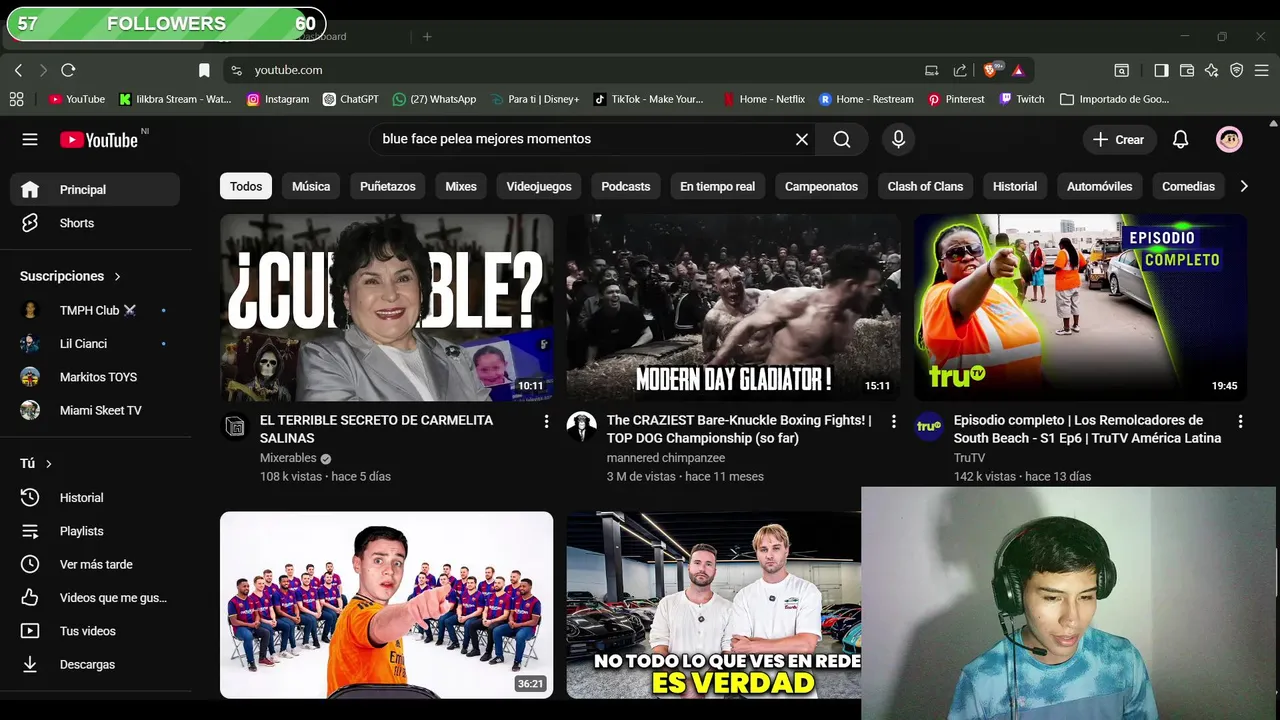
Task: Open the Netflix bookmark
Action: tap(764, 99)
